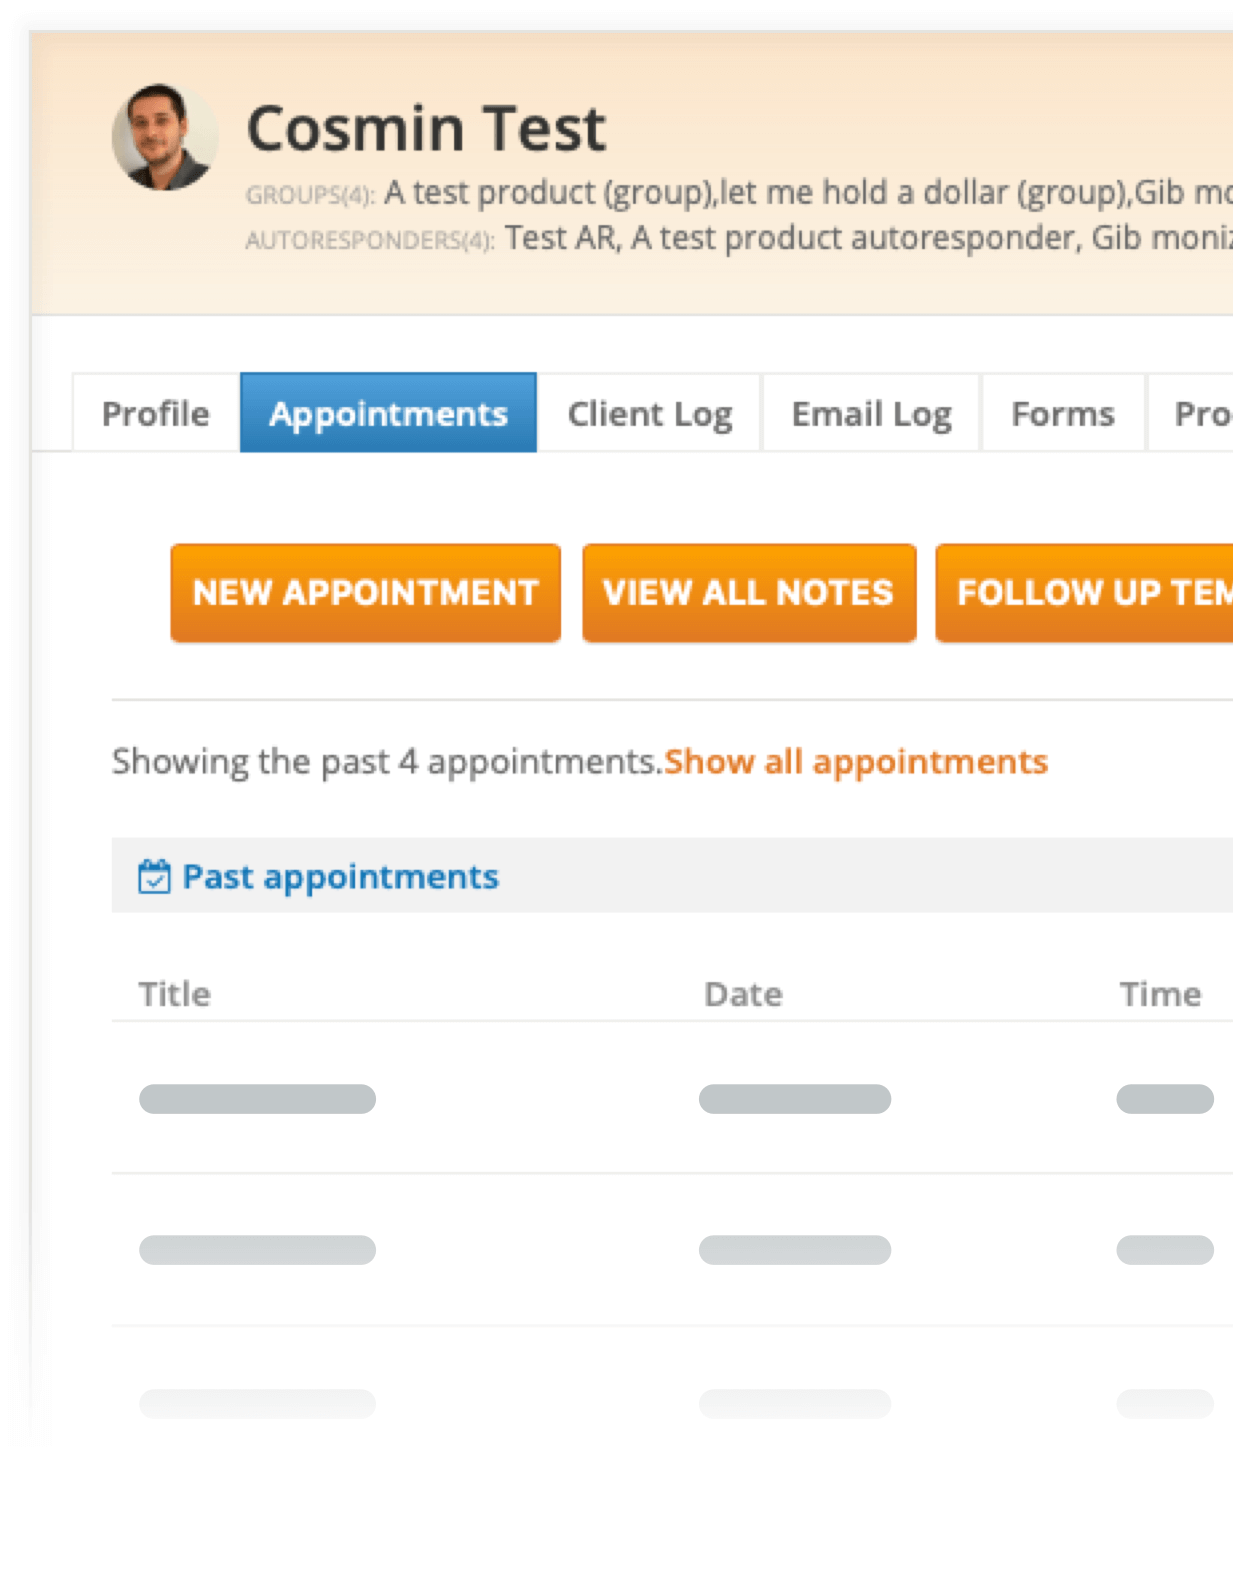
Task: Open the Email Log tab
Action: pyautogui.click(x=871, y=413)
